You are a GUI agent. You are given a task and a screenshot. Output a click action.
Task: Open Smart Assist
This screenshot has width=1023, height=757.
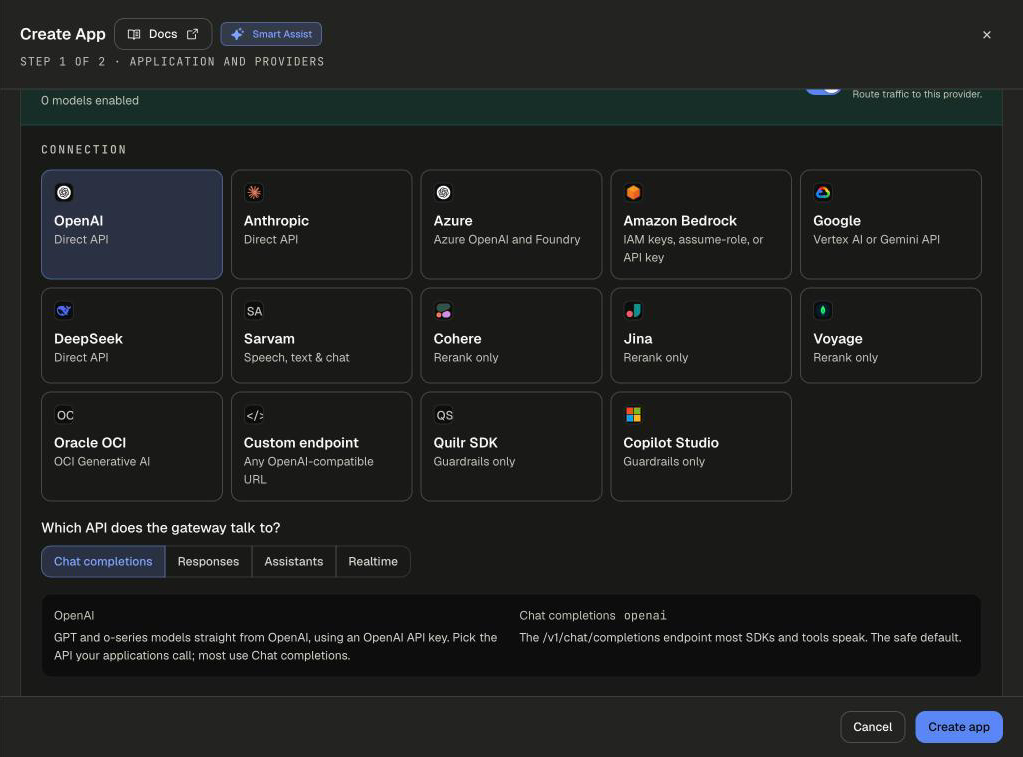[x=271, y=34]
